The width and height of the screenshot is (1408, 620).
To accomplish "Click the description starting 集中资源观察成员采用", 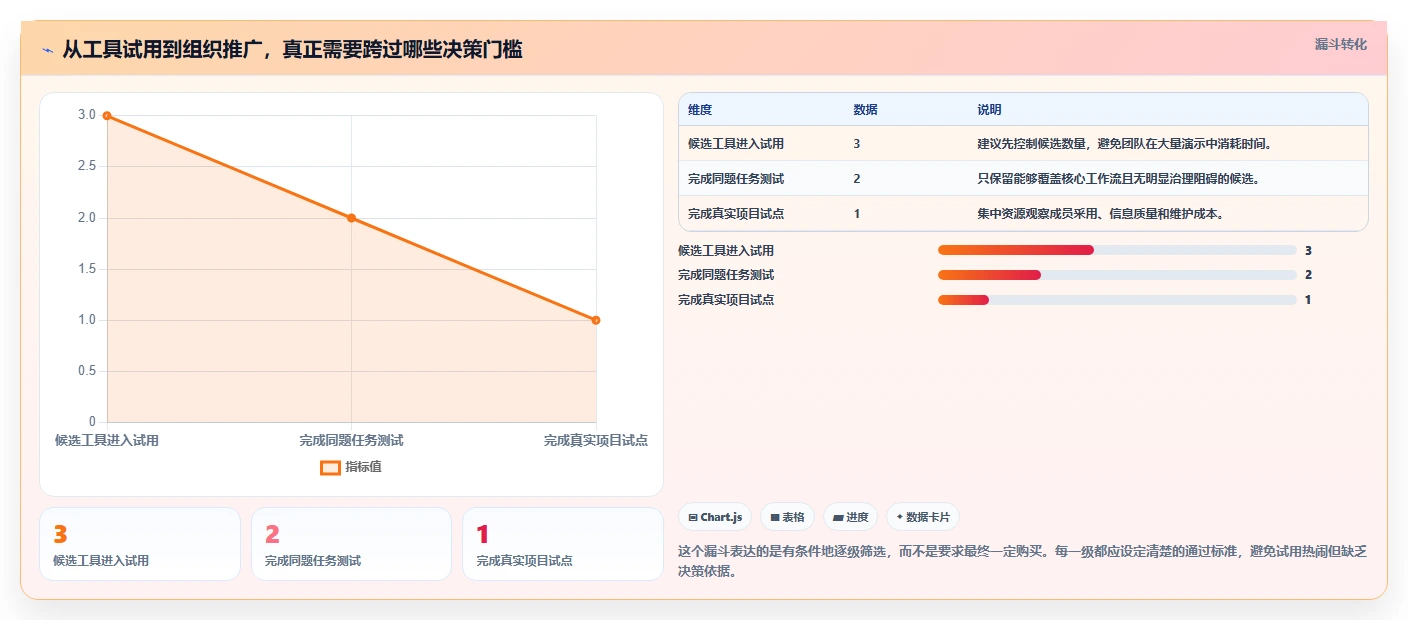I will [x=1100, y=214].
